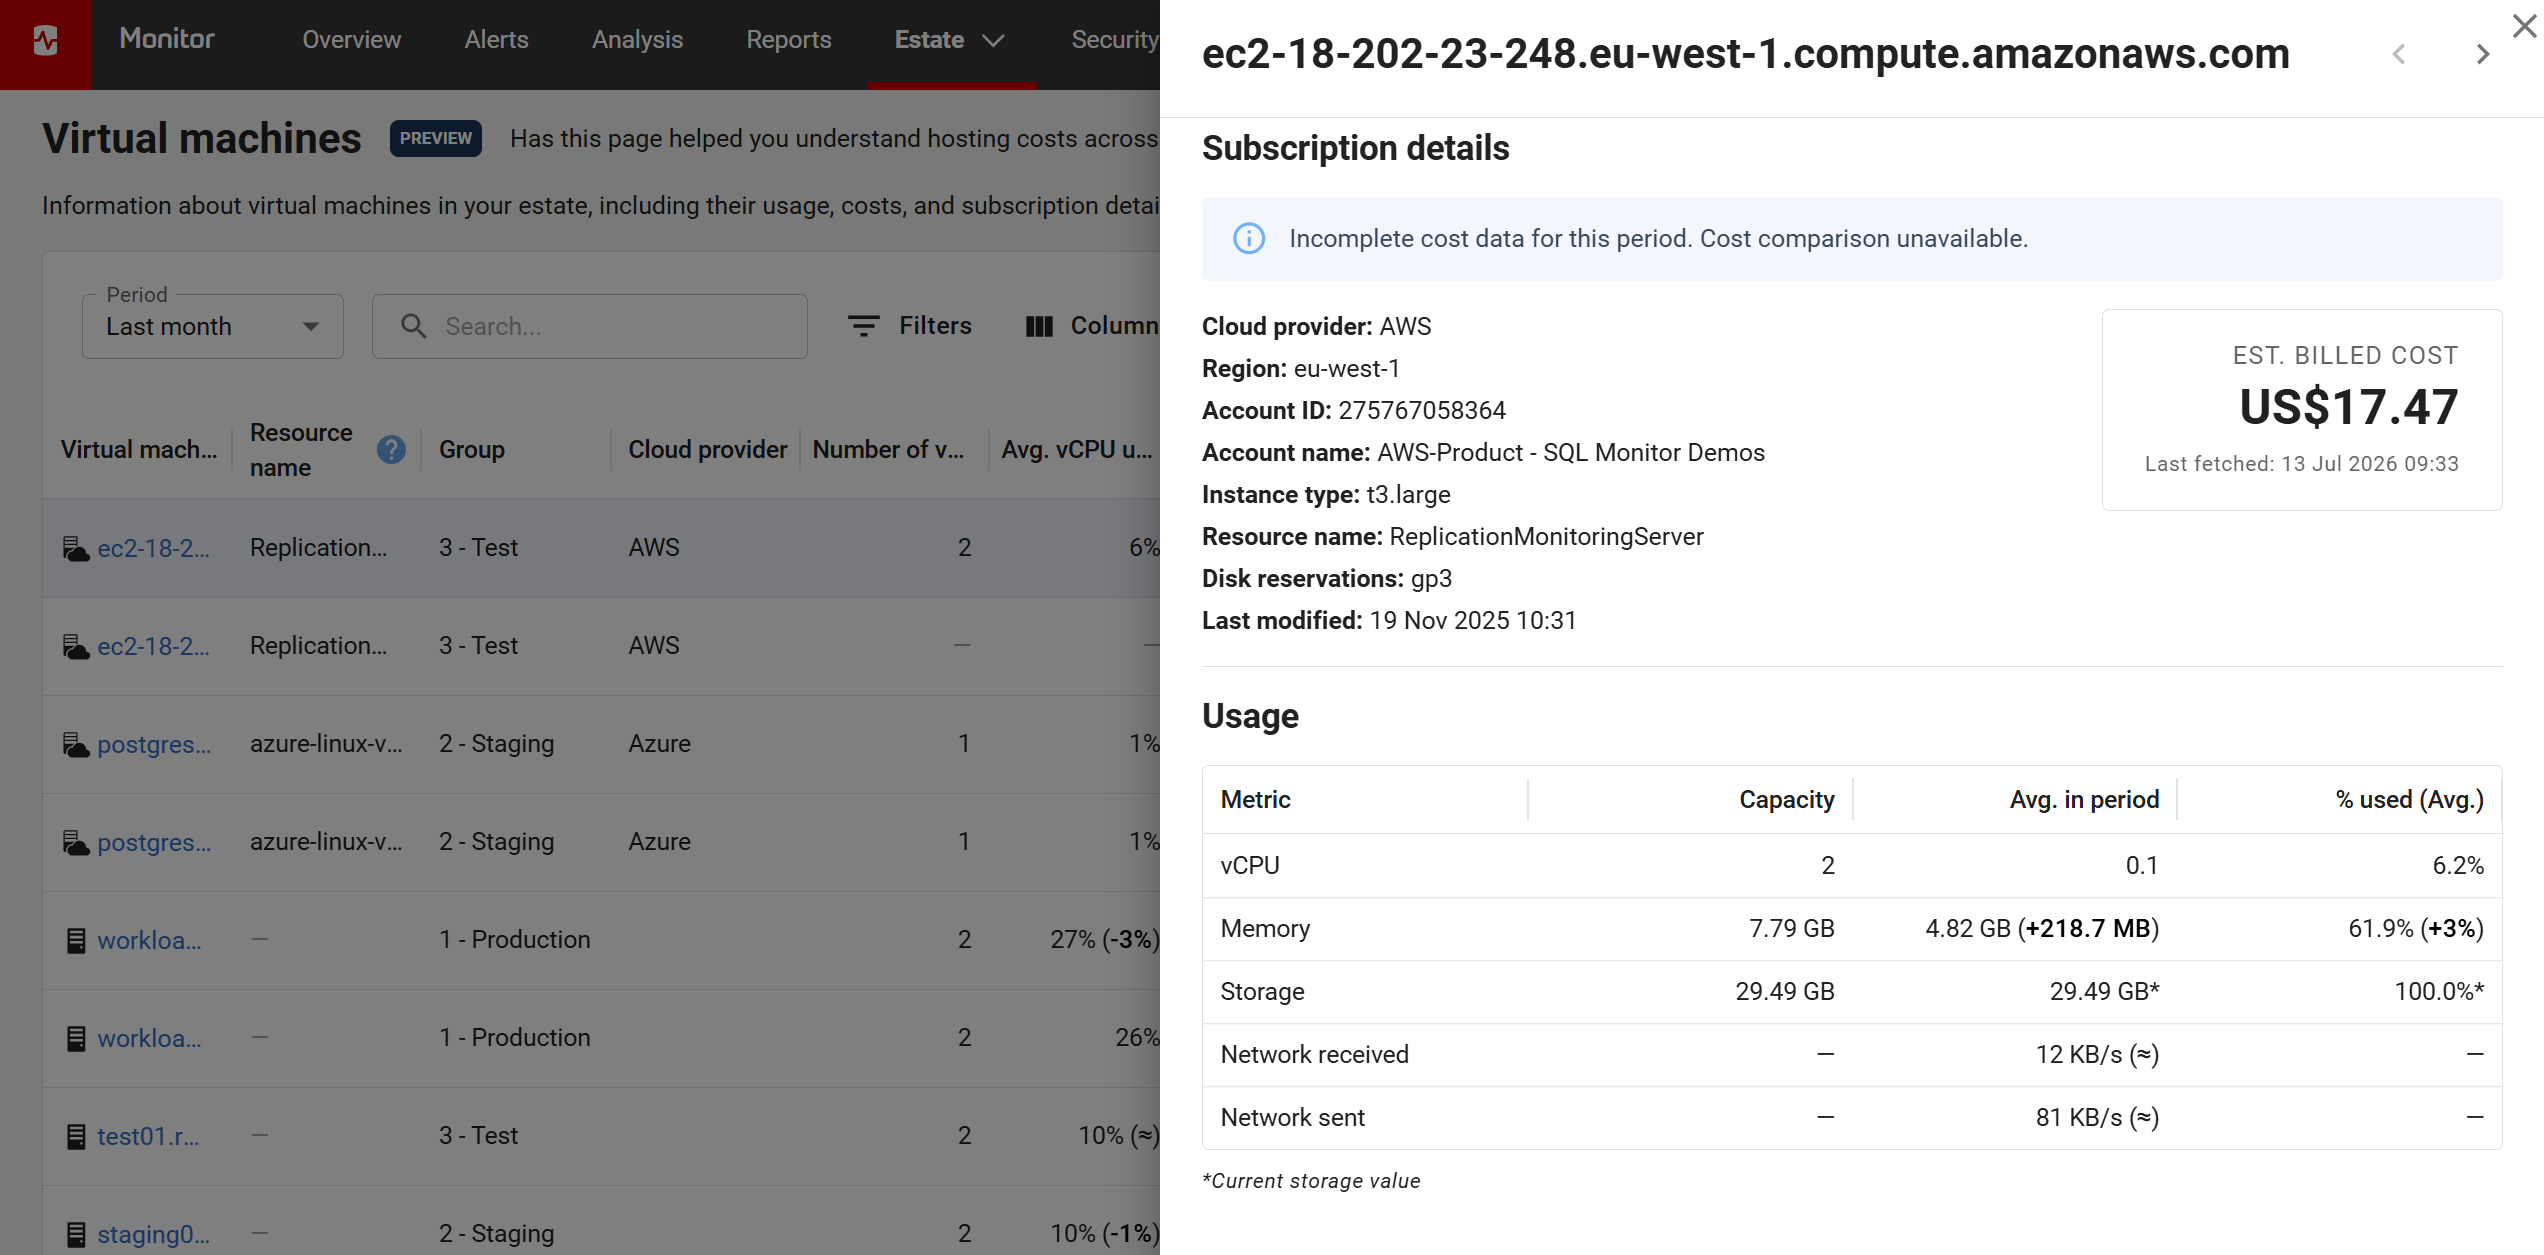Viewport: 2544px width, 1255px height.
Task: Click the Monitor product name
Action: click(167, 39)
